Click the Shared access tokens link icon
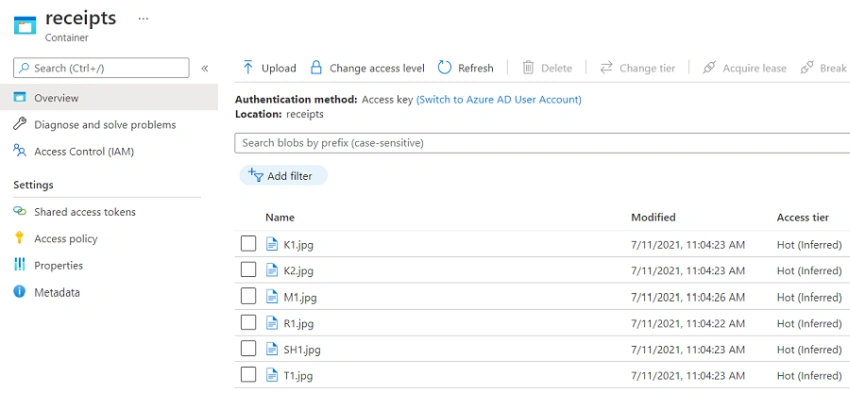Image resolution: width=850 pixels, height=394 pixels. tap(20, 211)
